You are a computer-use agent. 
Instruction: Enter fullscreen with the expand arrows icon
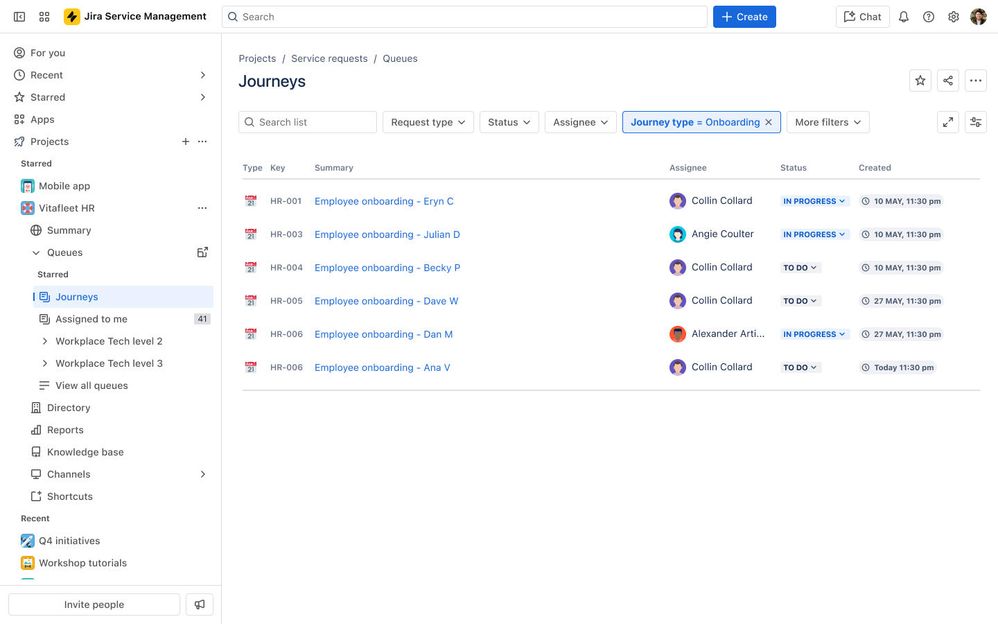(x=948, y=122)
